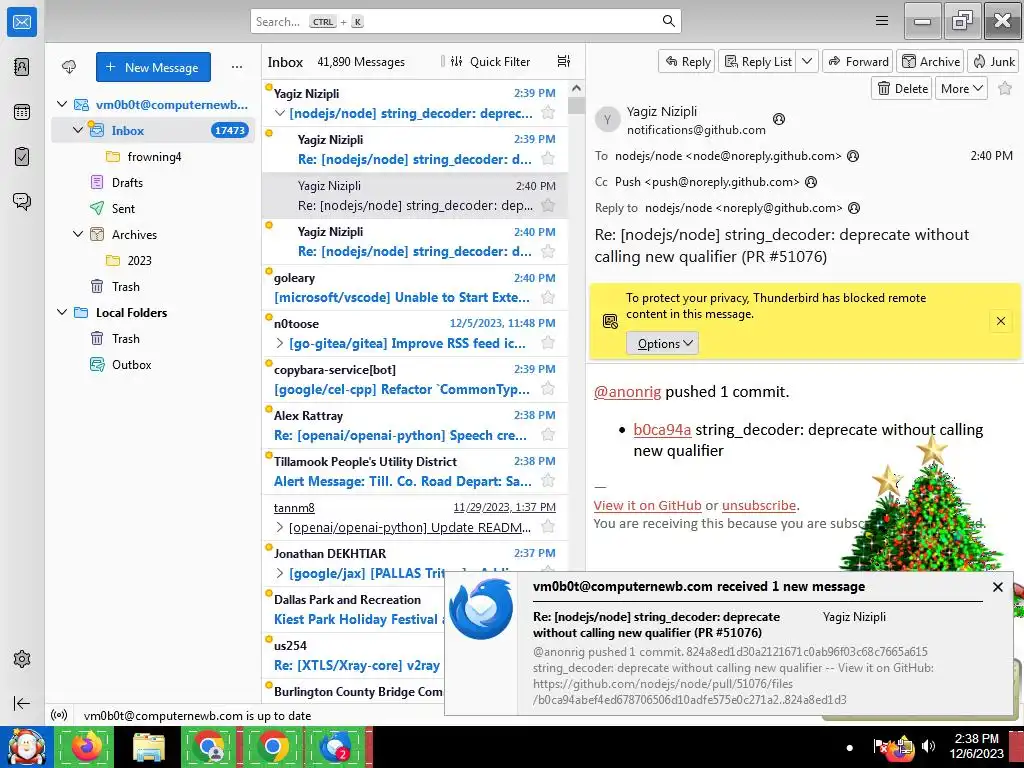Mark message as Junk
The height and width of the screenshot is (768, 1024).
tap(993, 61)
